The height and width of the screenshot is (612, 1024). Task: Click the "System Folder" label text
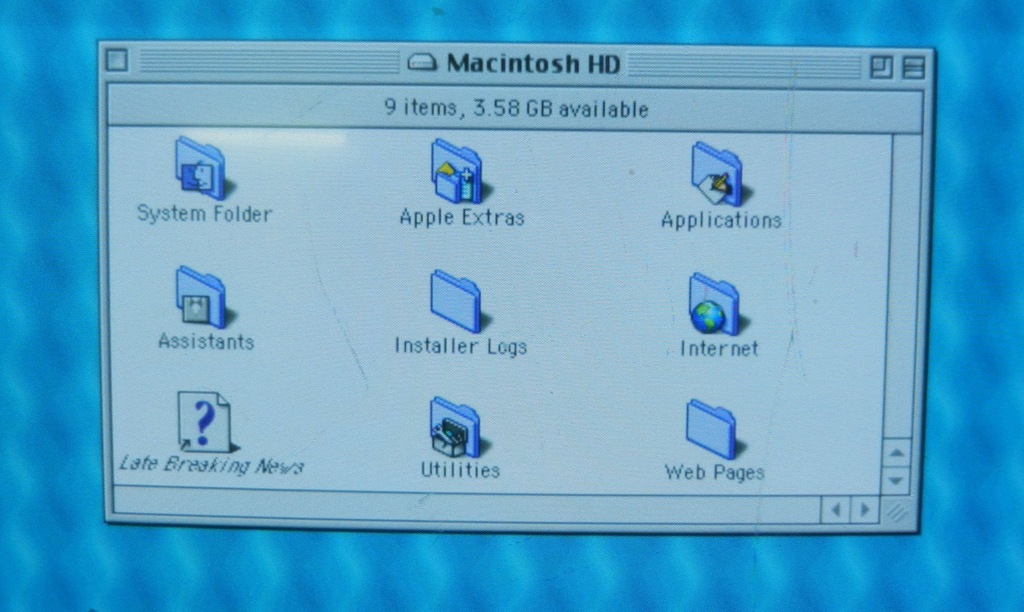[204, 214]
